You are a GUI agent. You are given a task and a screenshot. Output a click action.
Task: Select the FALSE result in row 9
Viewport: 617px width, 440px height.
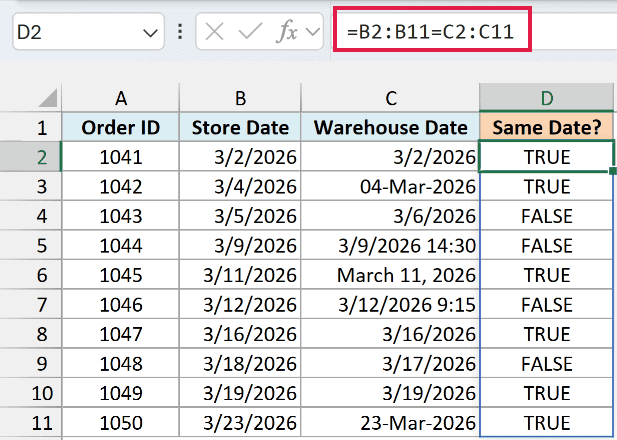547,363
